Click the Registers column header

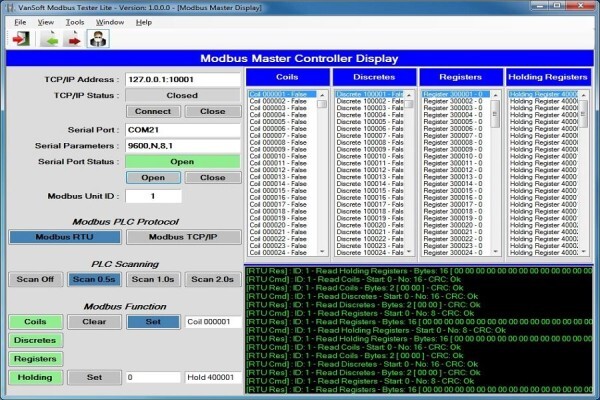(461, 77)
